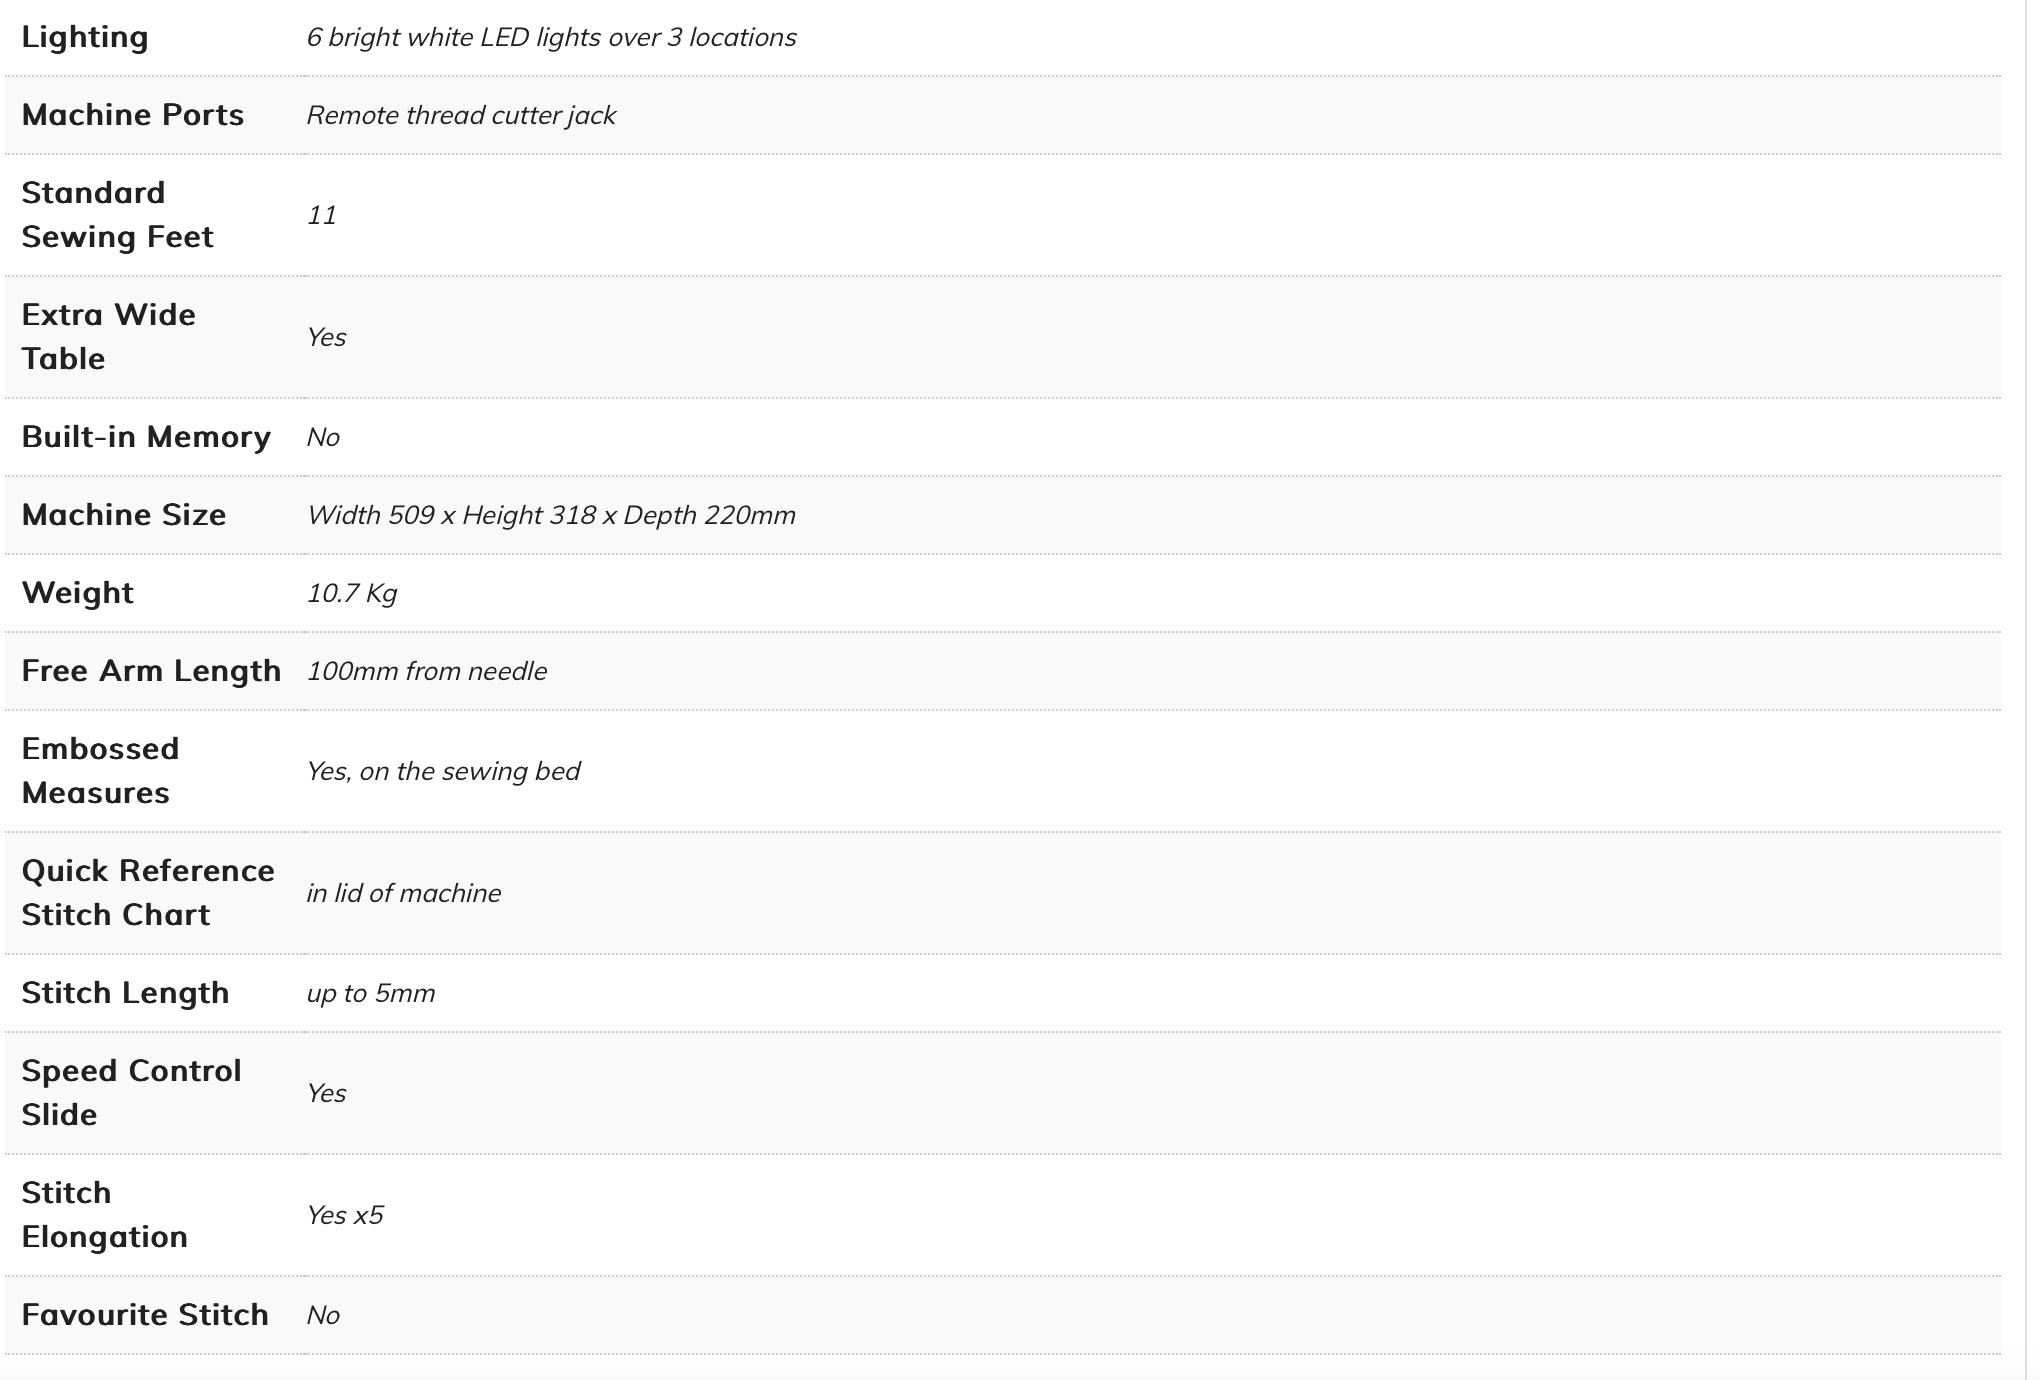Select the Built-in Memory label
The width and height of the screenshot is (2040, 1380).
click(x=146, y=437)
